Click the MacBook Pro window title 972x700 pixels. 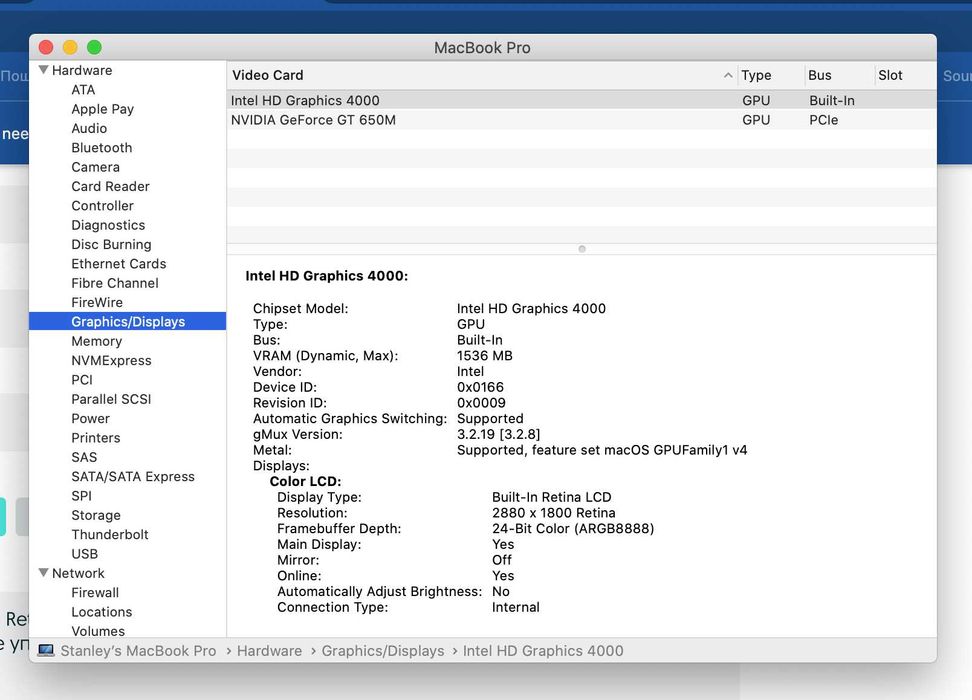point(482,48)
